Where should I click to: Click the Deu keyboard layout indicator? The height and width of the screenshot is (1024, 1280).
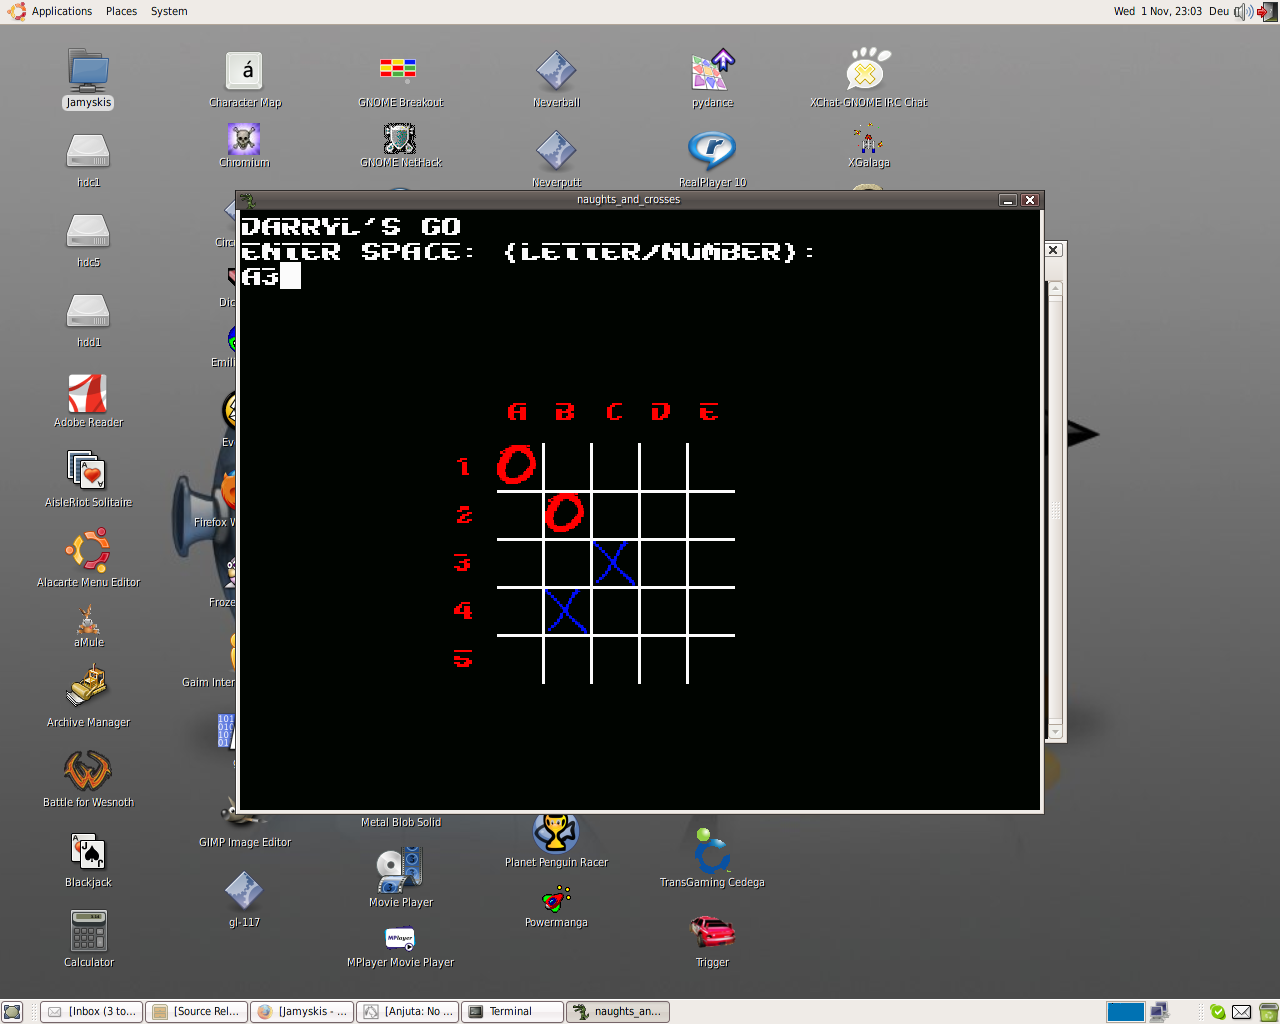click(1219, 11)
